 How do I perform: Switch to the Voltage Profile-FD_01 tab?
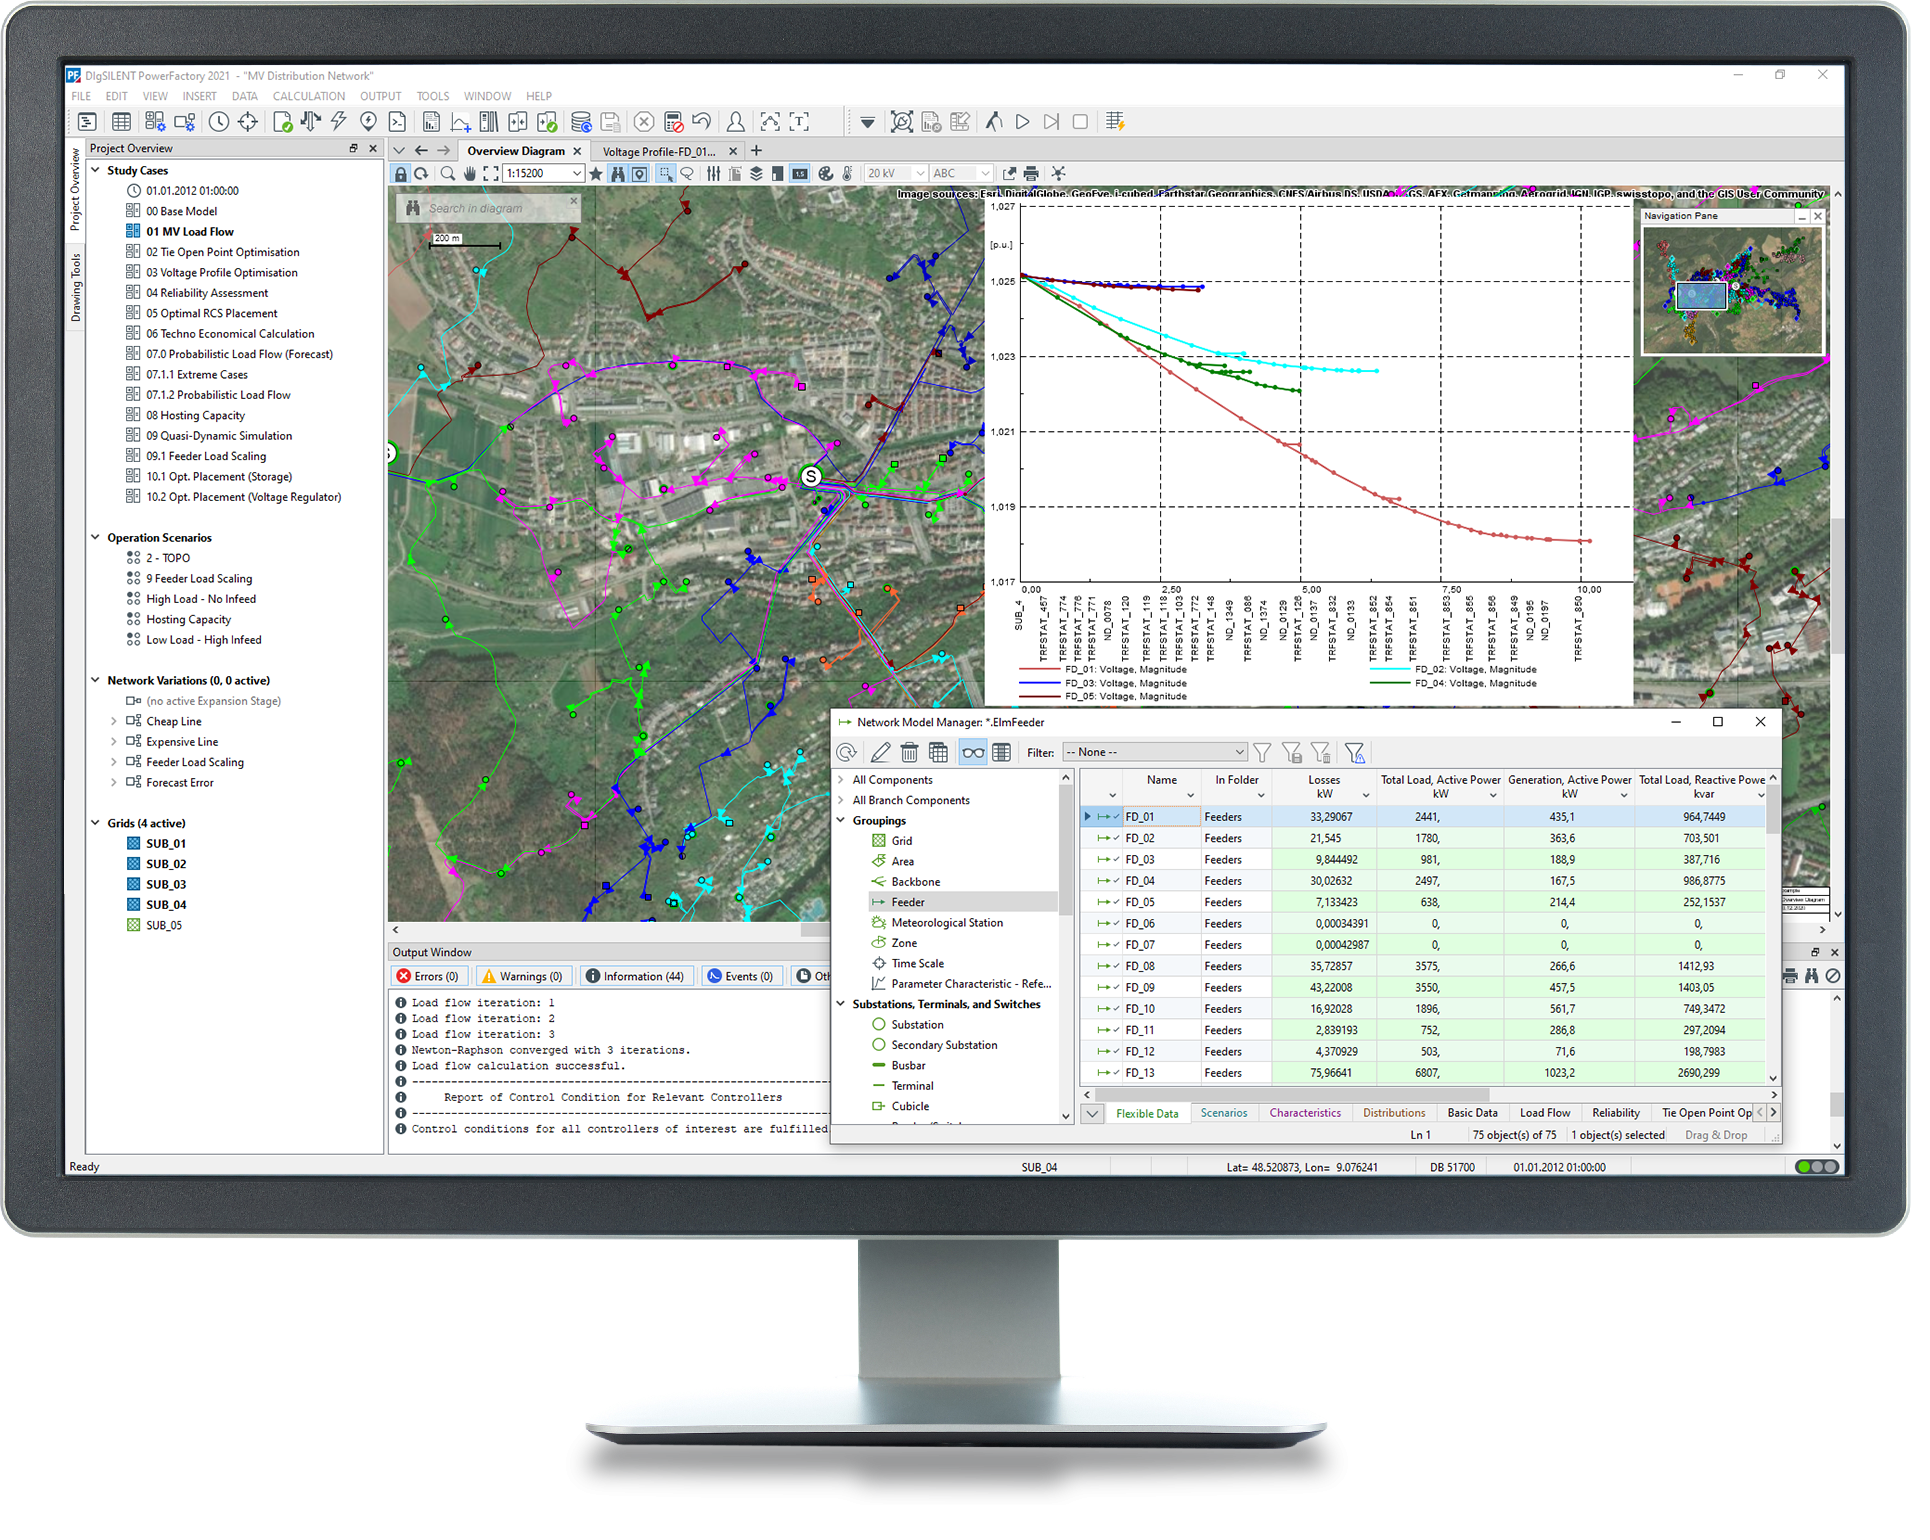[x=658, y=152]
